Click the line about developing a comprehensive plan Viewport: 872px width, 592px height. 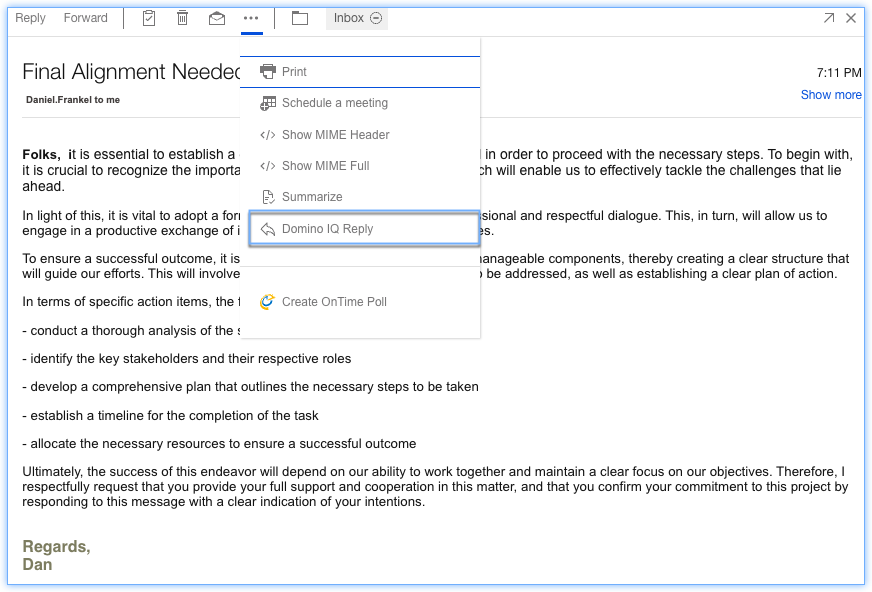[250, 387]
